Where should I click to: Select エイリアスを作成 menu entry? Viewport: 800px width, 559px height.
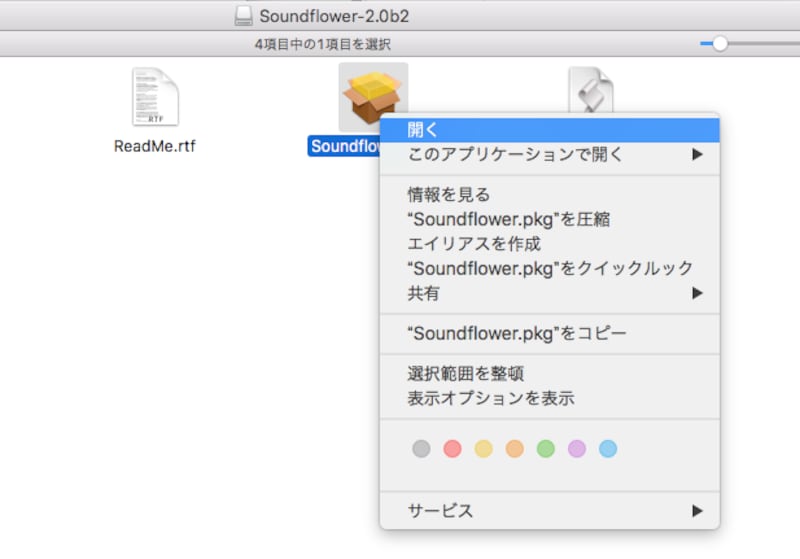[x=549, y=244]
